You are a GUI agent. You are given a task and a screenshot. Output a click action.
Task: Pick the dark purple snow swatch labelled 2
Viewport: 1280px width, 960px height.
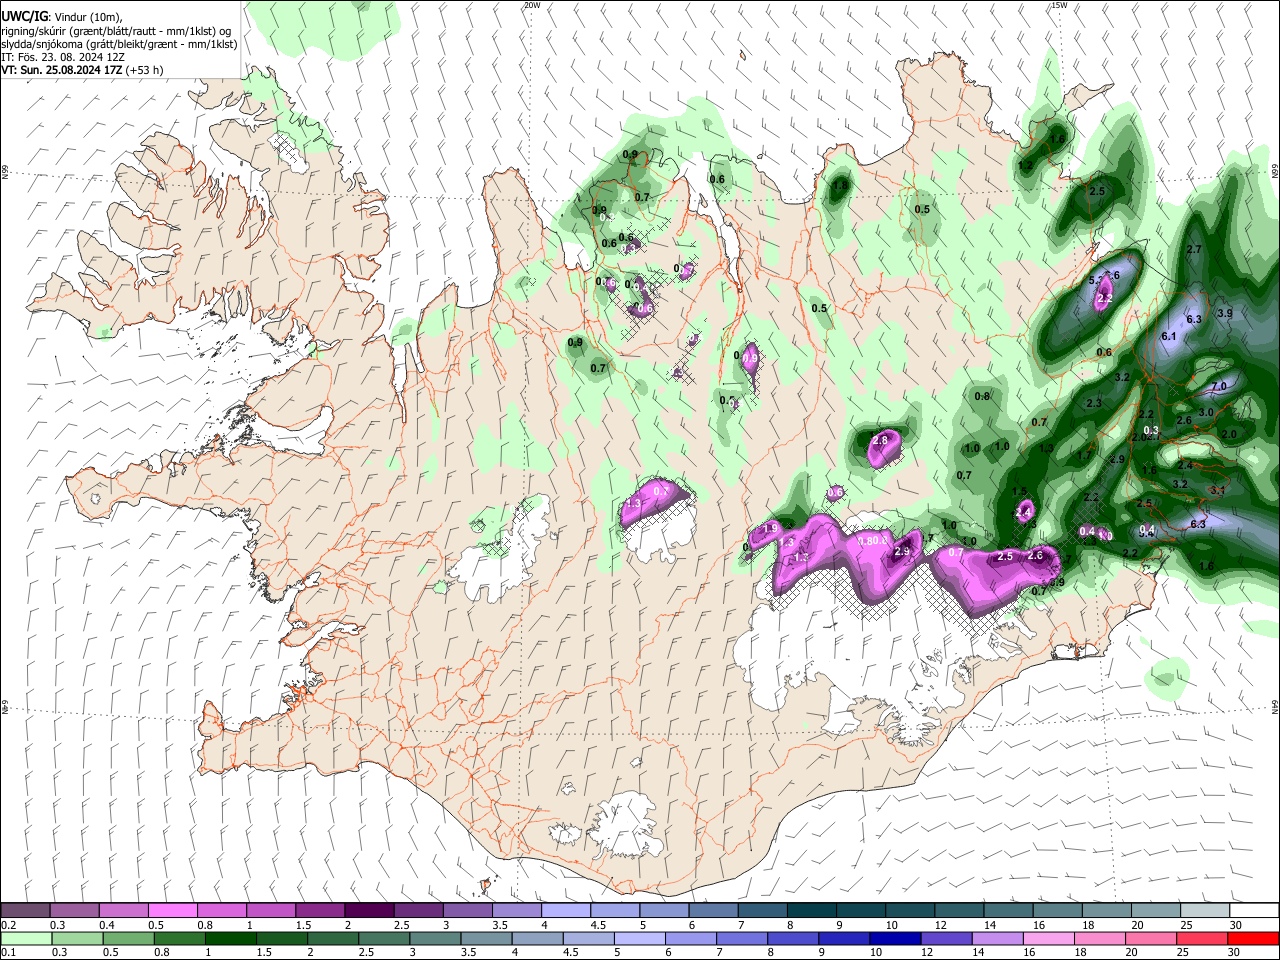[369, 910]
